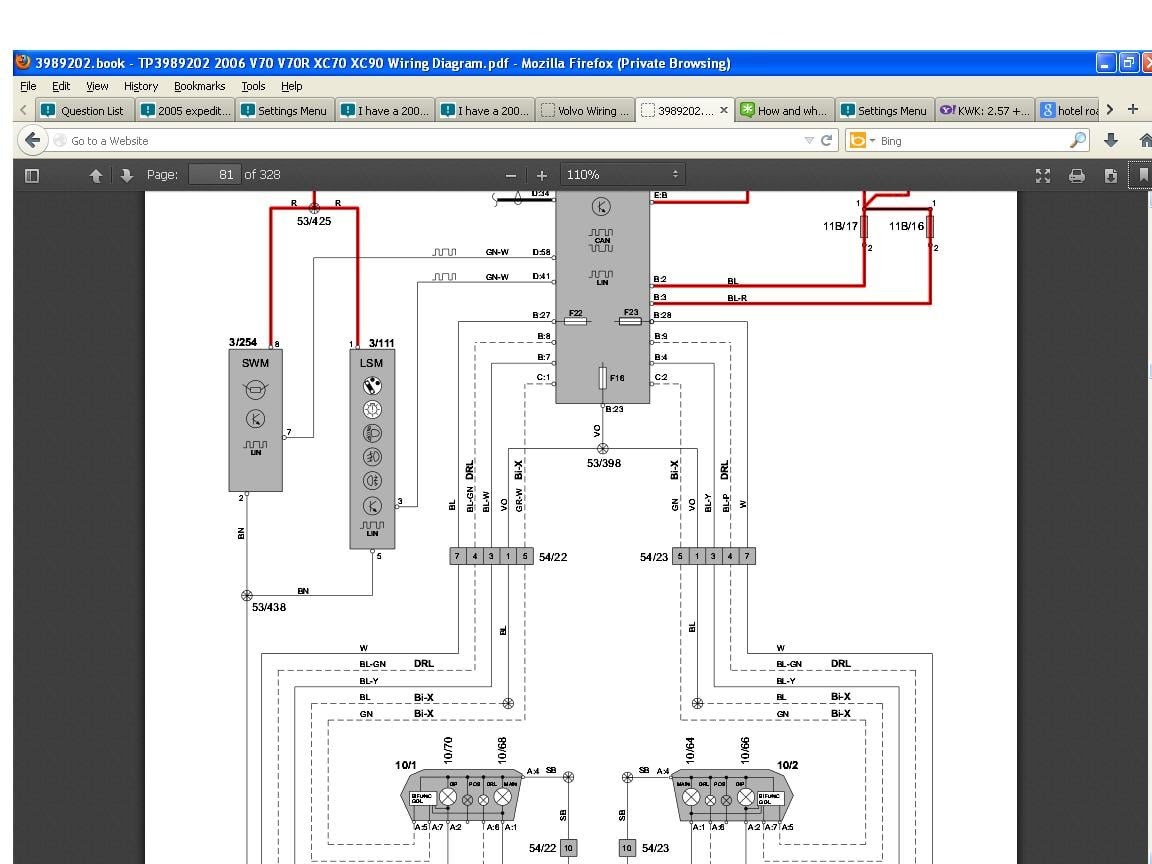Select the F23 fuse label
Screen dimensions: 1152x864
tap(630, 312)
